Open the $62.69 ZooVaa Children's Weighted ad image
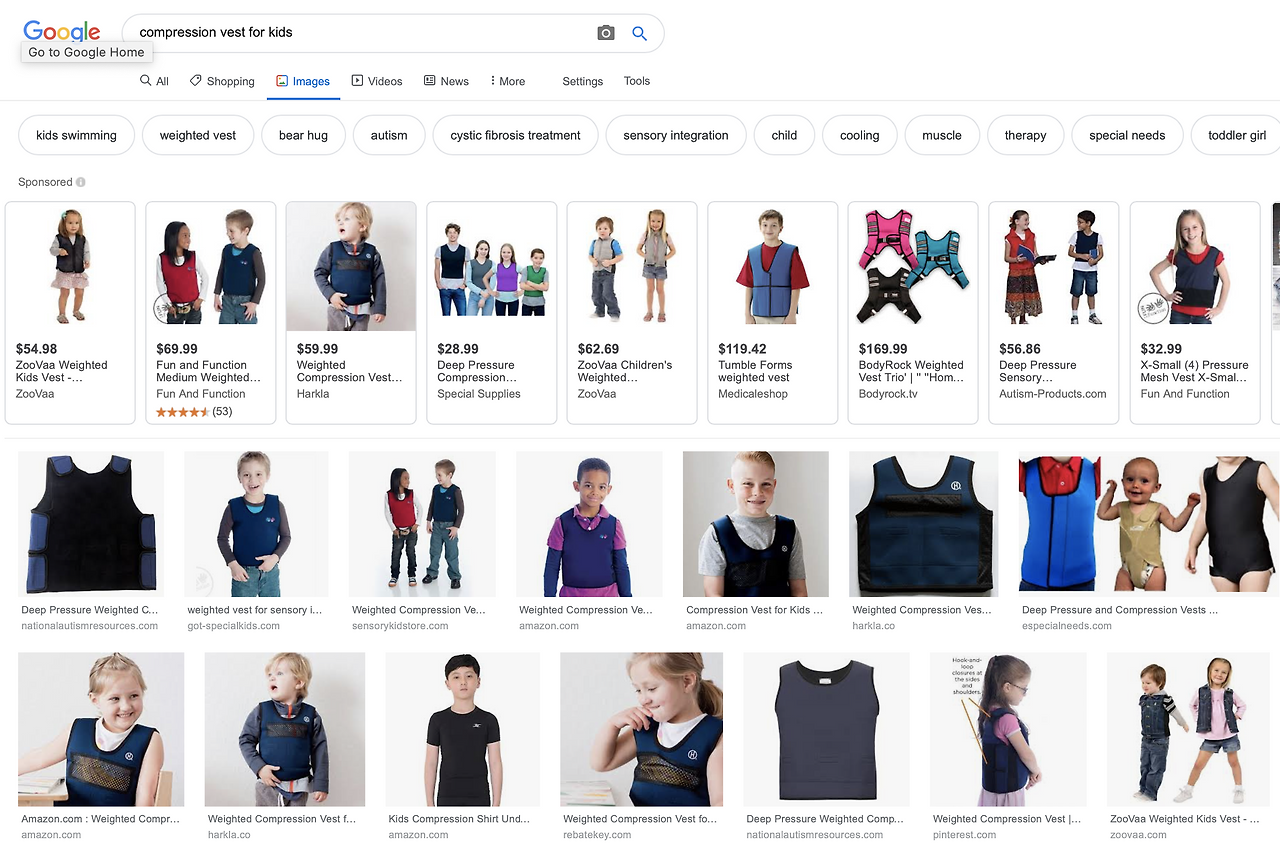This screenshot has height=845, width=1280. [x=632, y=266]
